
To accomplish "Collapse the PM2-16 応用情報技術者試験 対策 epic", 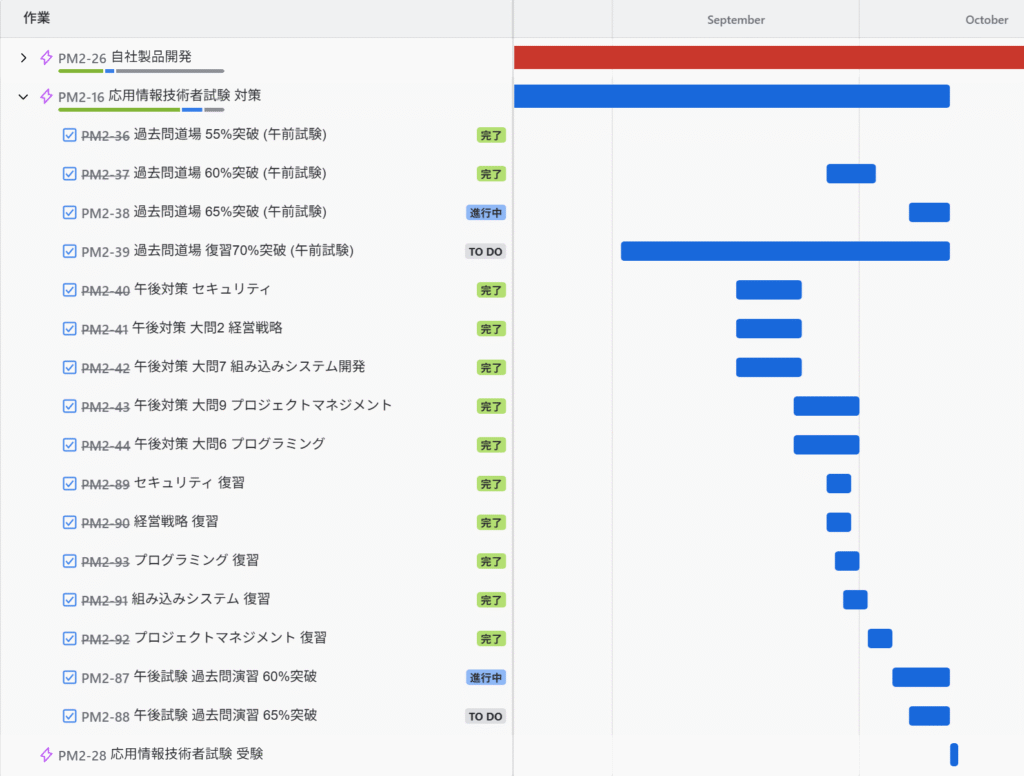I will click(x=24, y=97).
